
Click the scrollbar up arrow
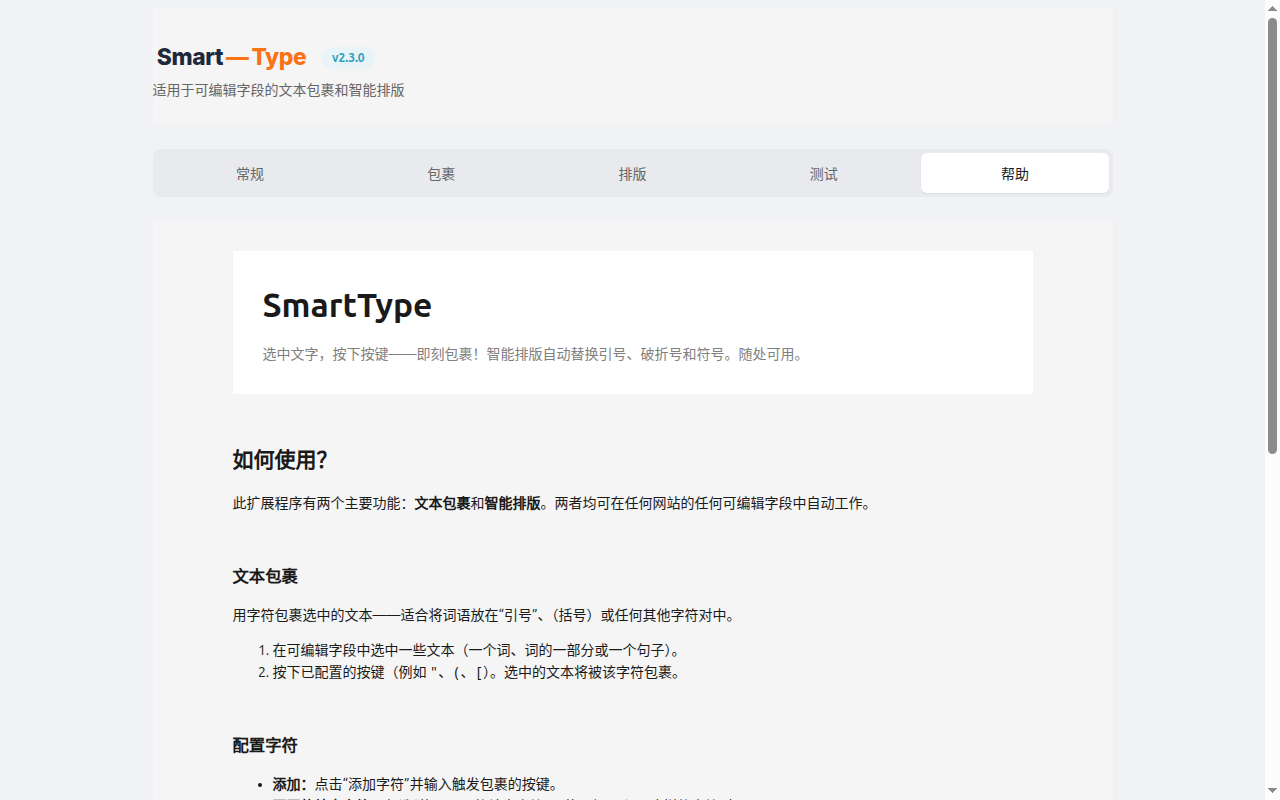point(1272,7)
